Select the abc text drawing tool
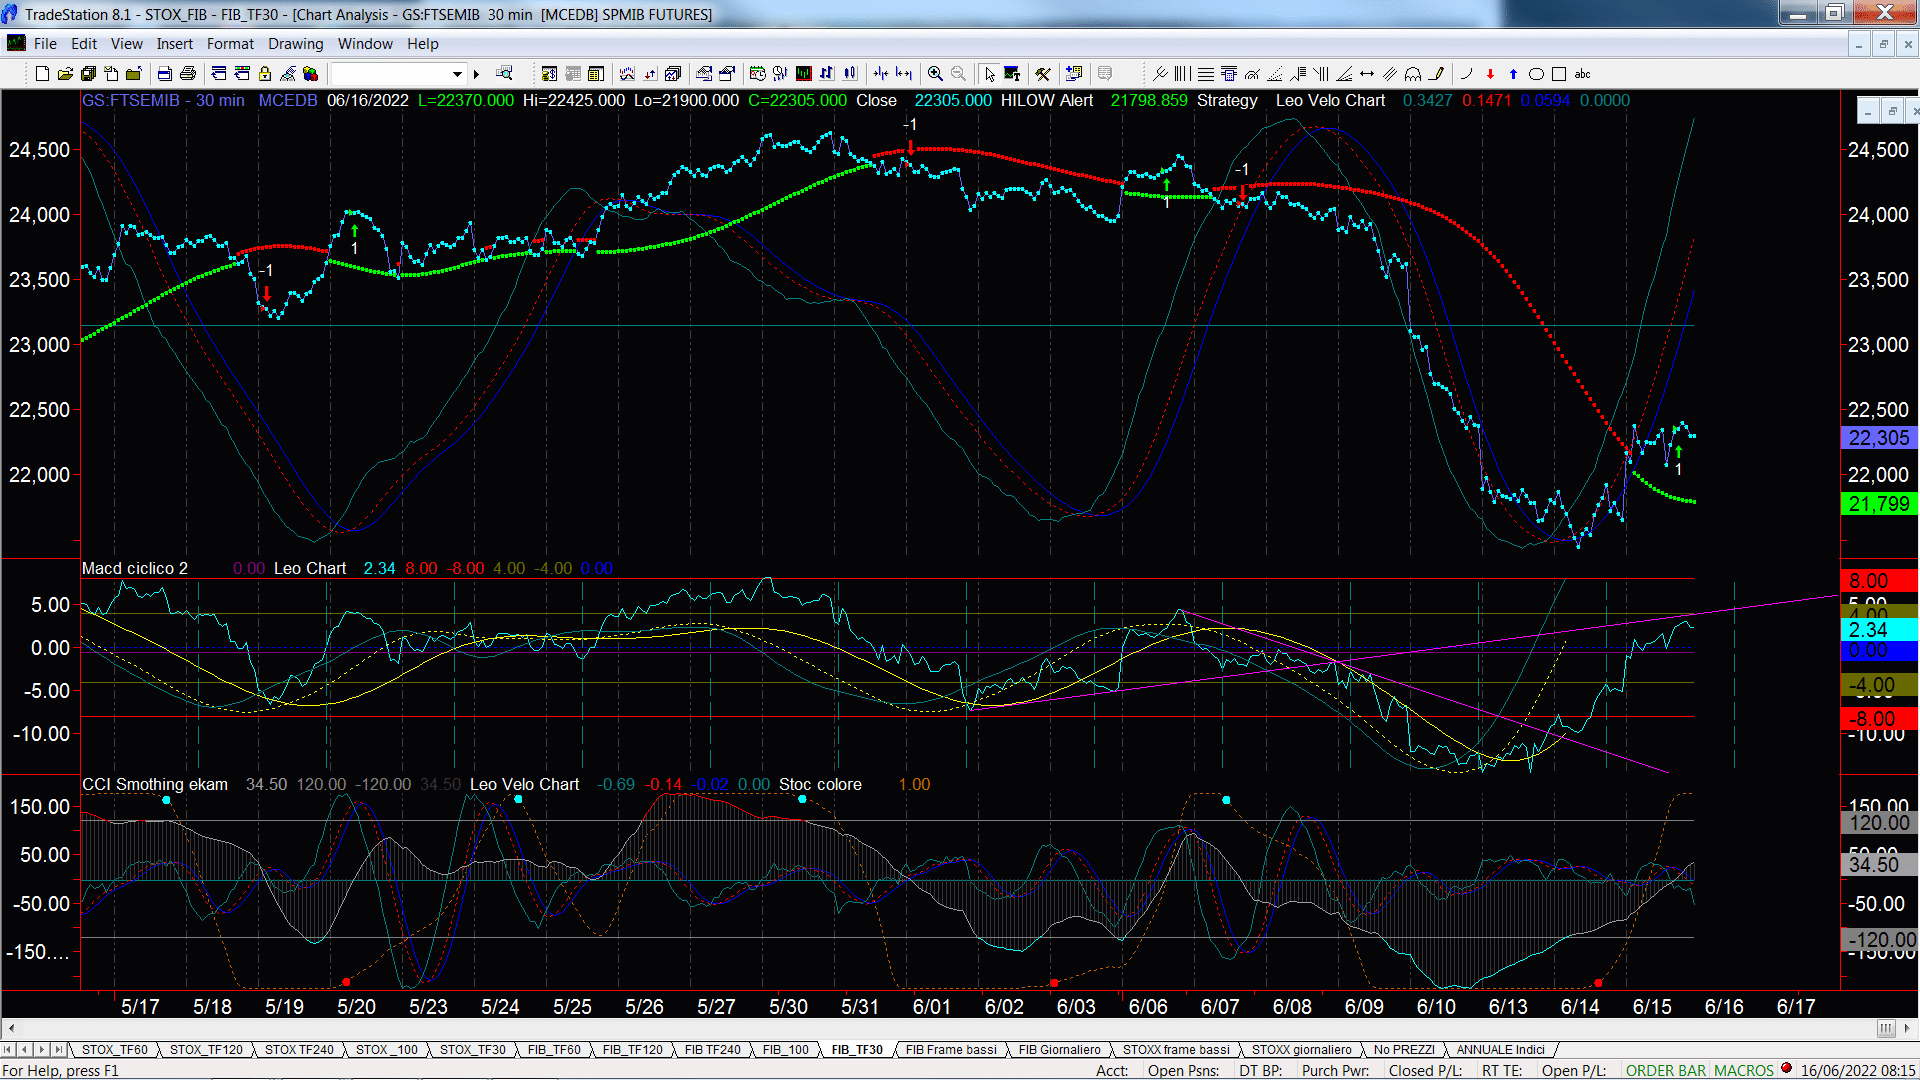This screenshot has width=1920, height=1080. pos(1582,74)
